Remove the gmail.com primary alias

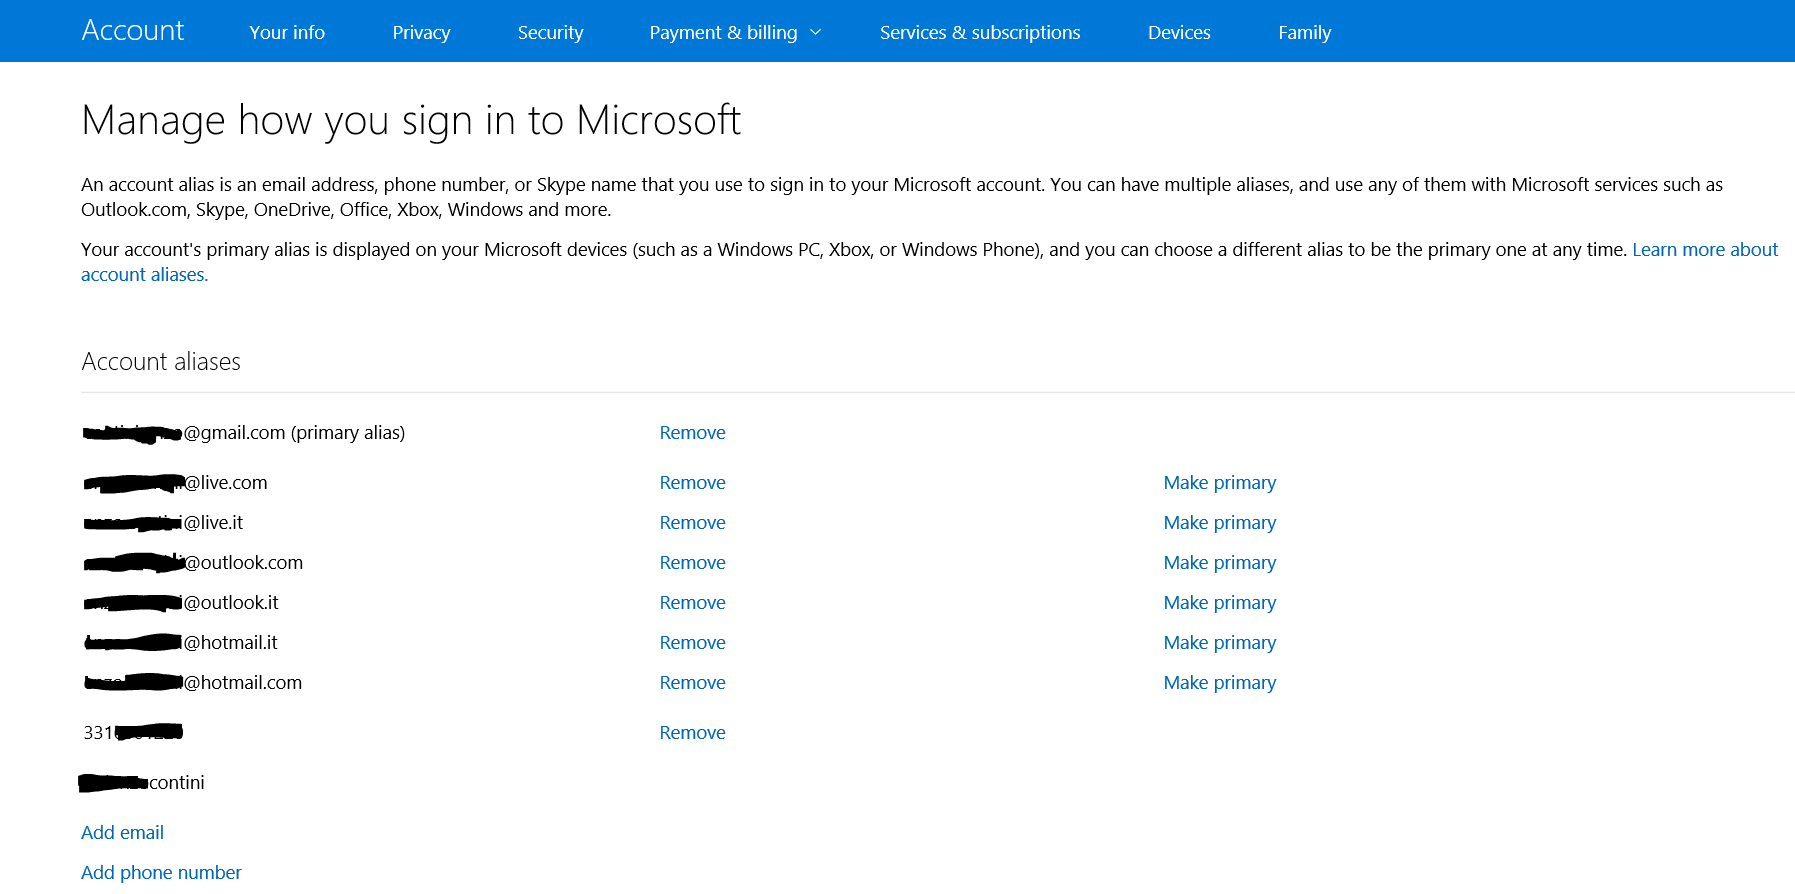click(x=692, y=433)
